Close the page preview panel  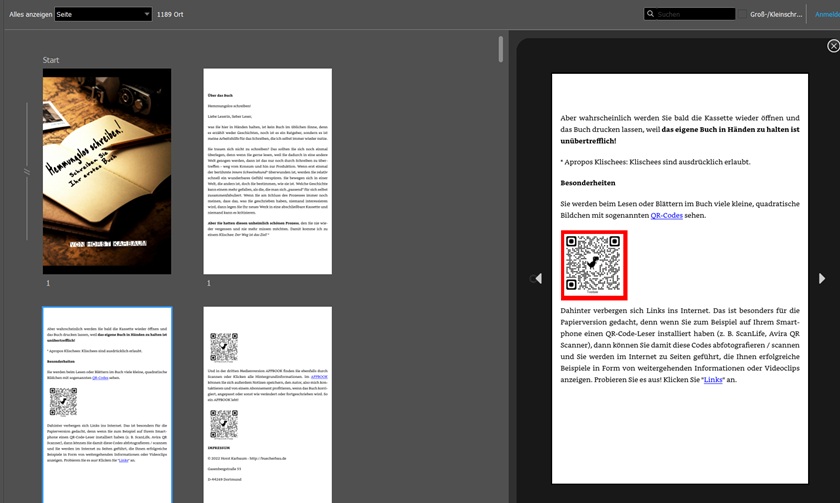click(x=833, y=46)
